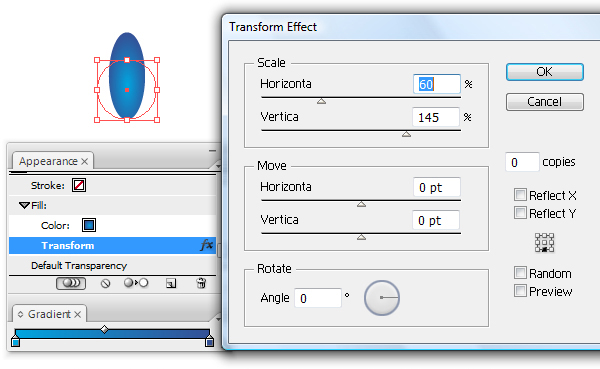Open the Appearance panel menu arrow
Image resolution: width=600 pixels, height=369 pixels.
217,166
